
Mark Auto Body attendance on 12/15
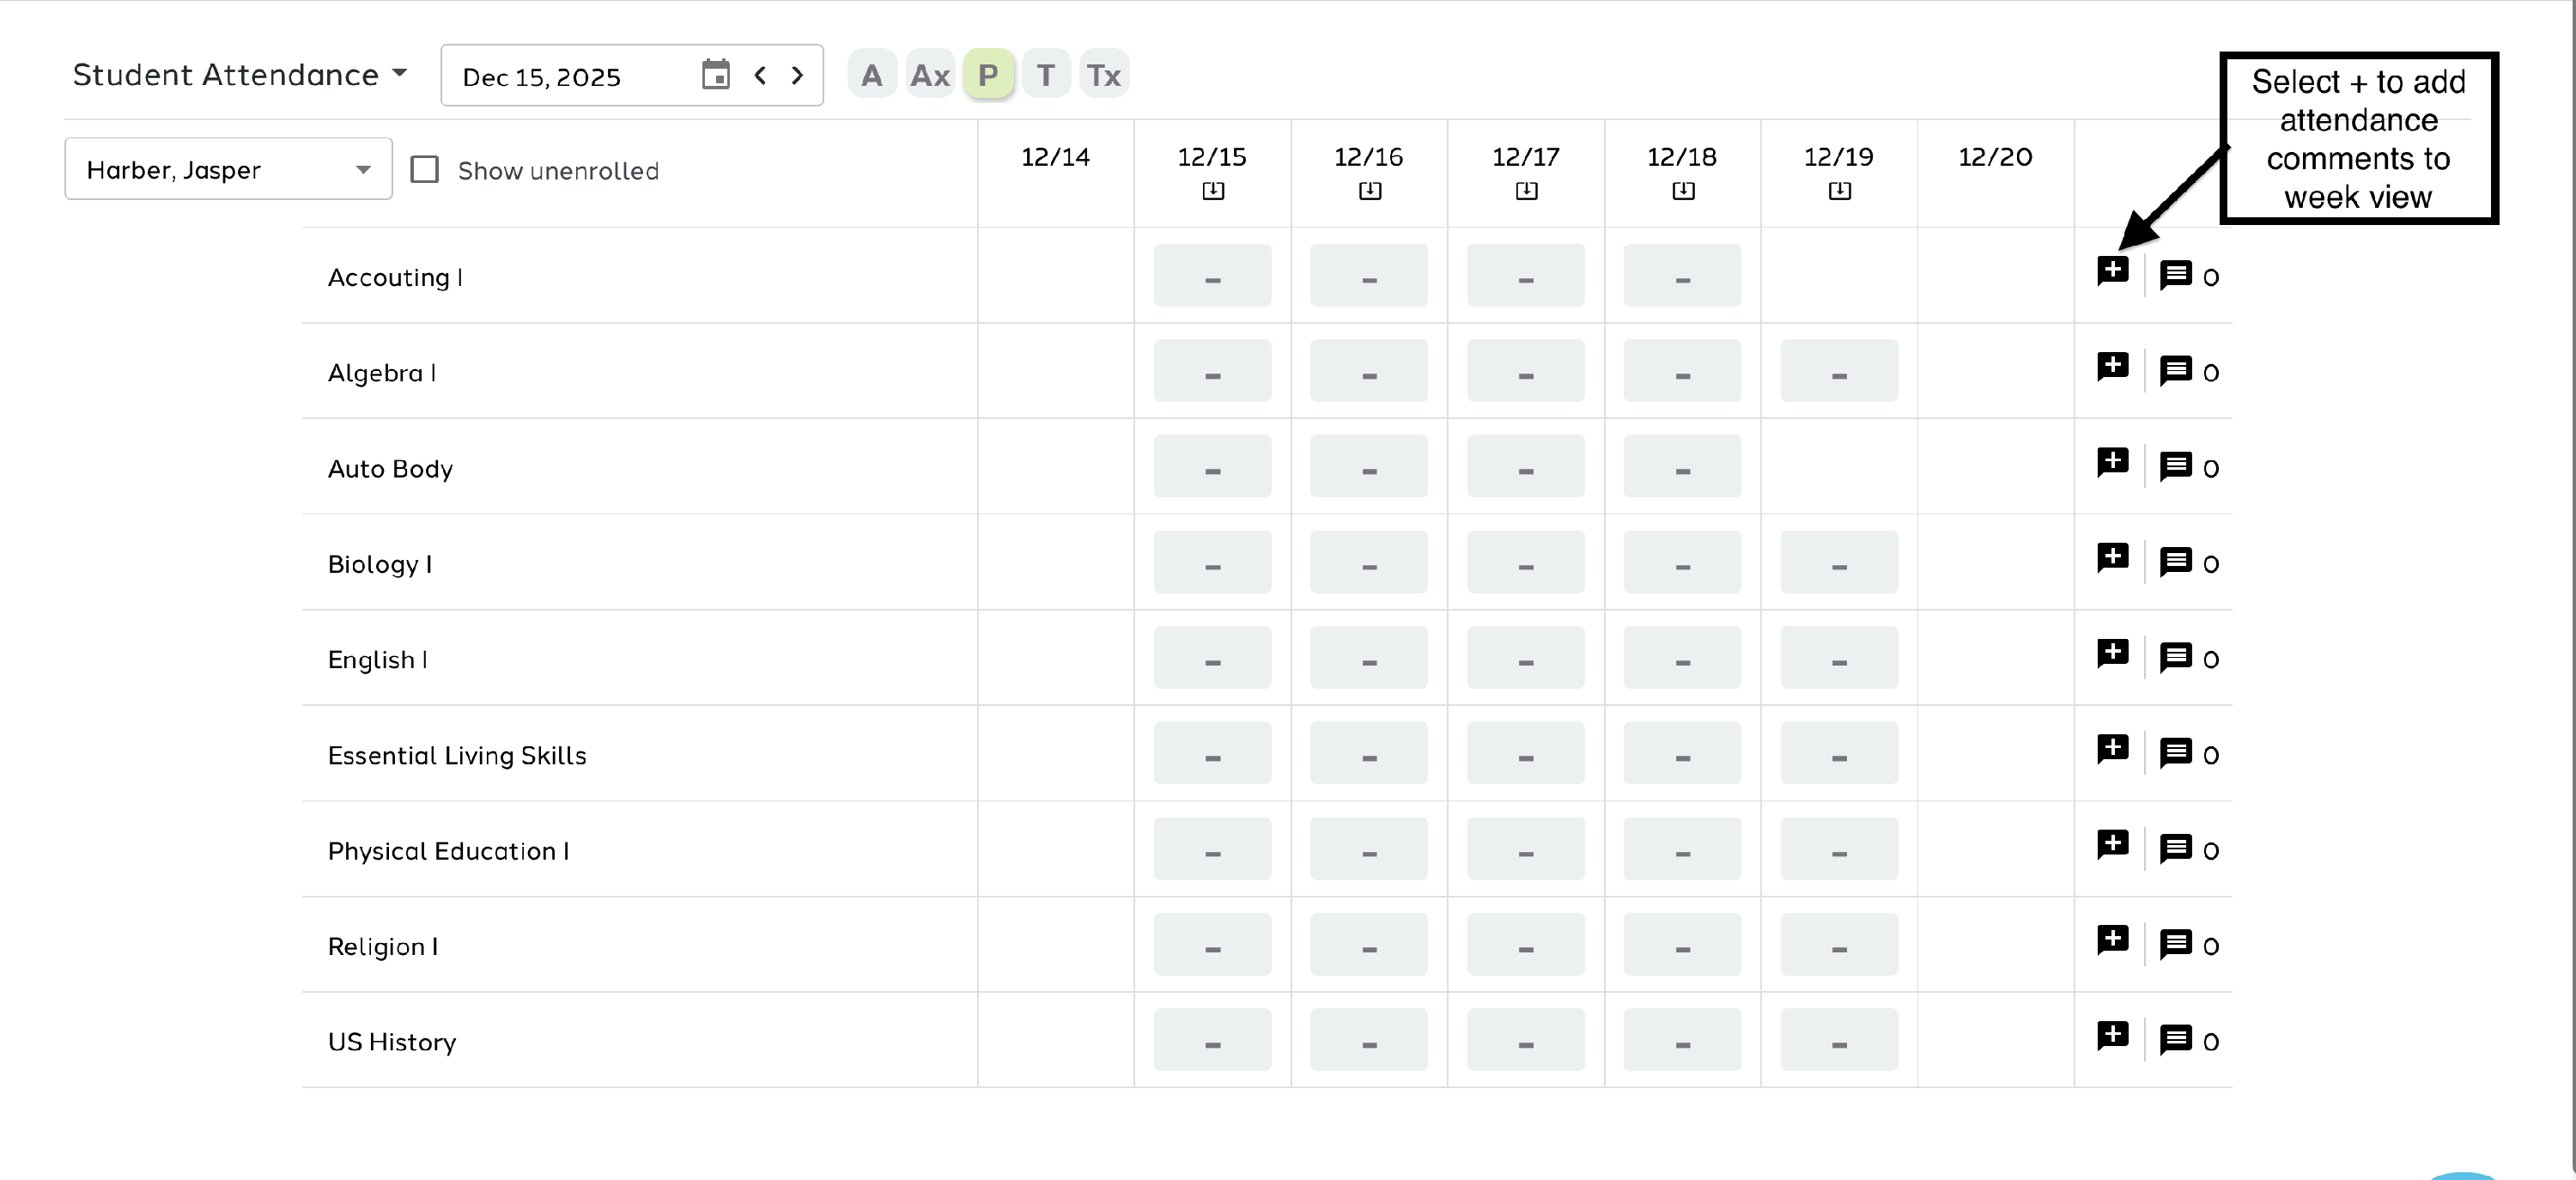pyautogui.click(x=1212, y=467)
